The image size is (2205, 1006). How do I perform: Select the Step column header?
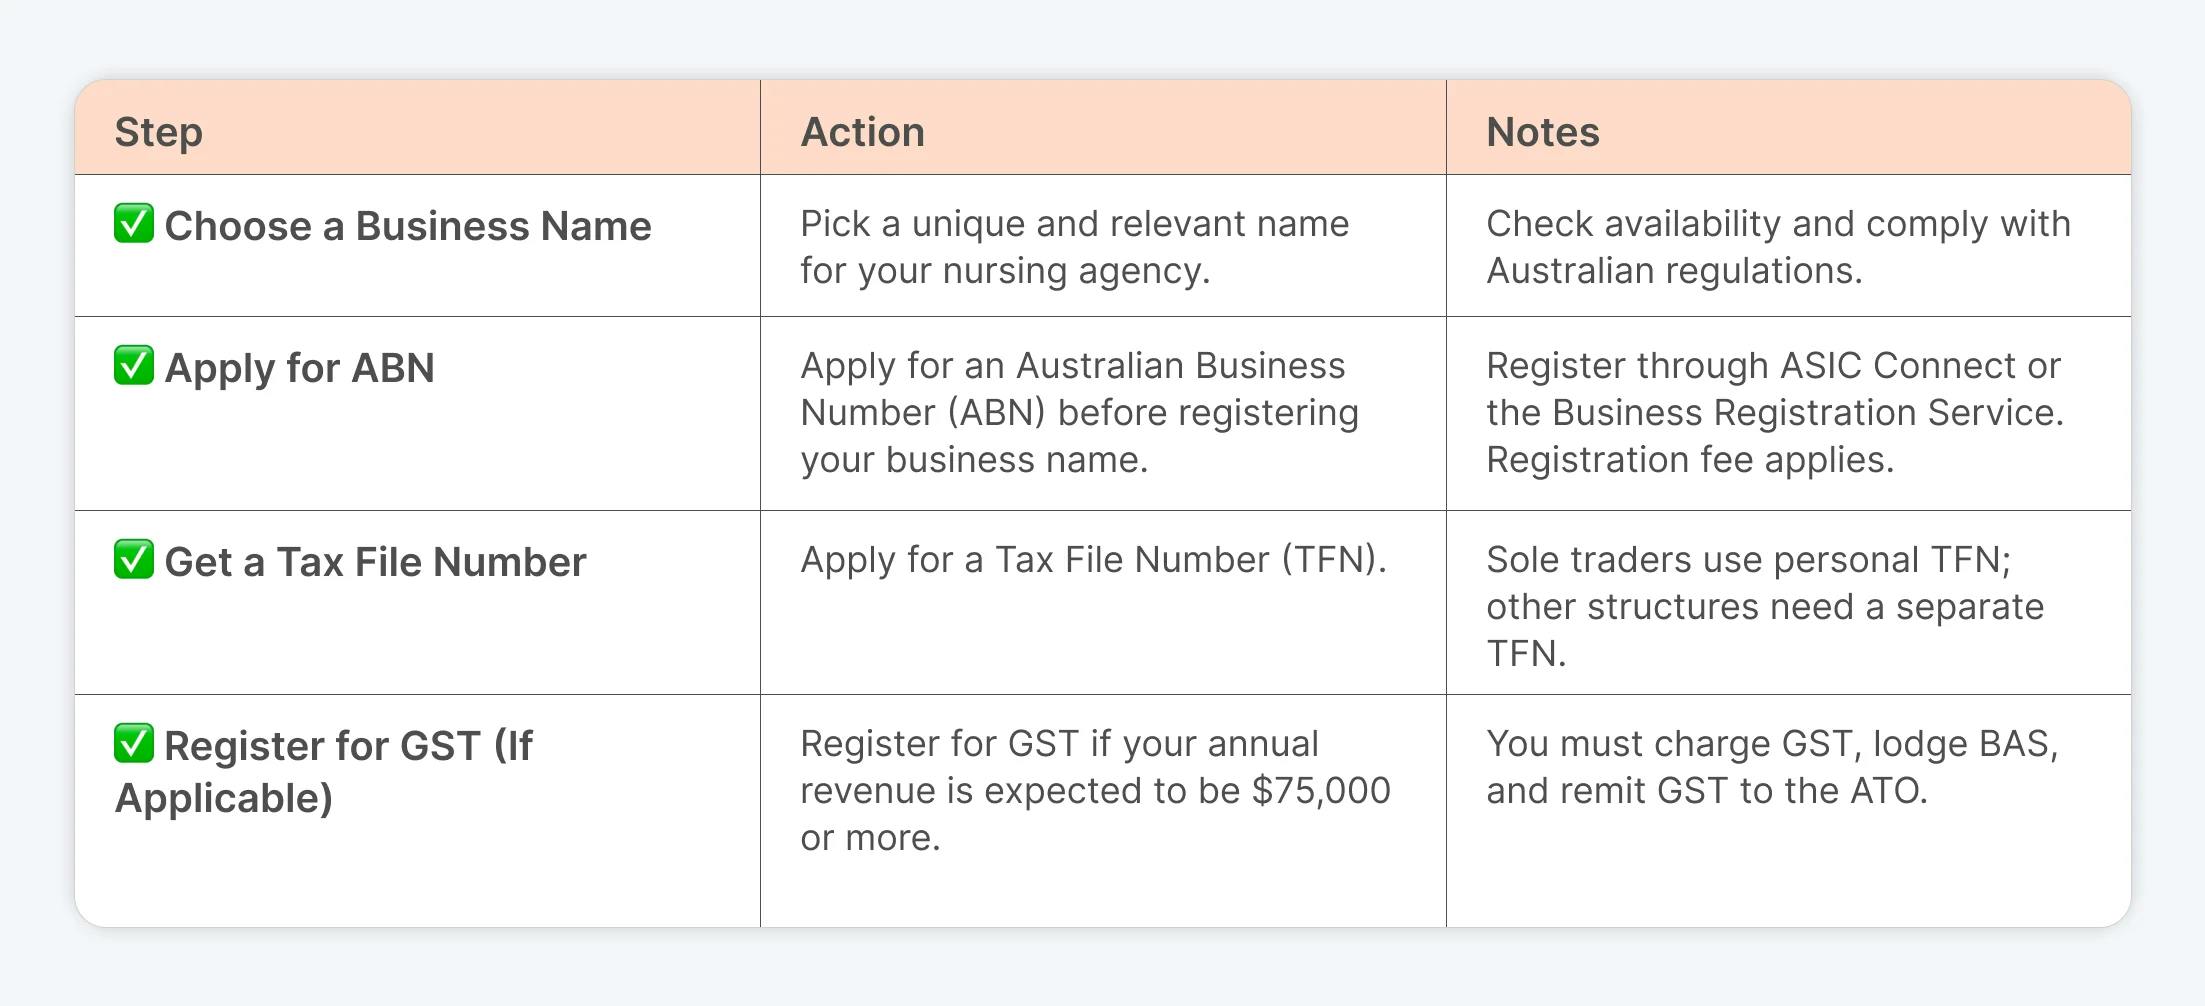159,133
